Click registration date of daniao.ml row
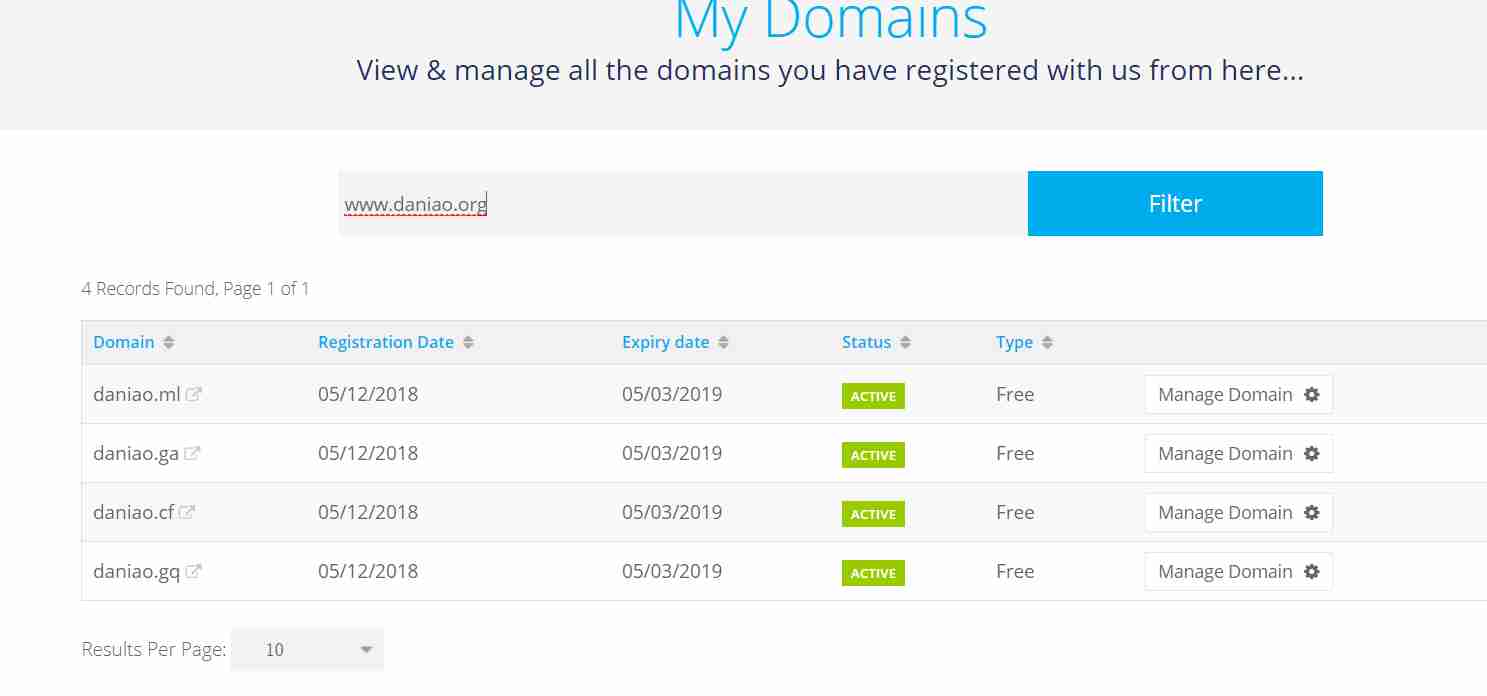 (x=368, y=394)
